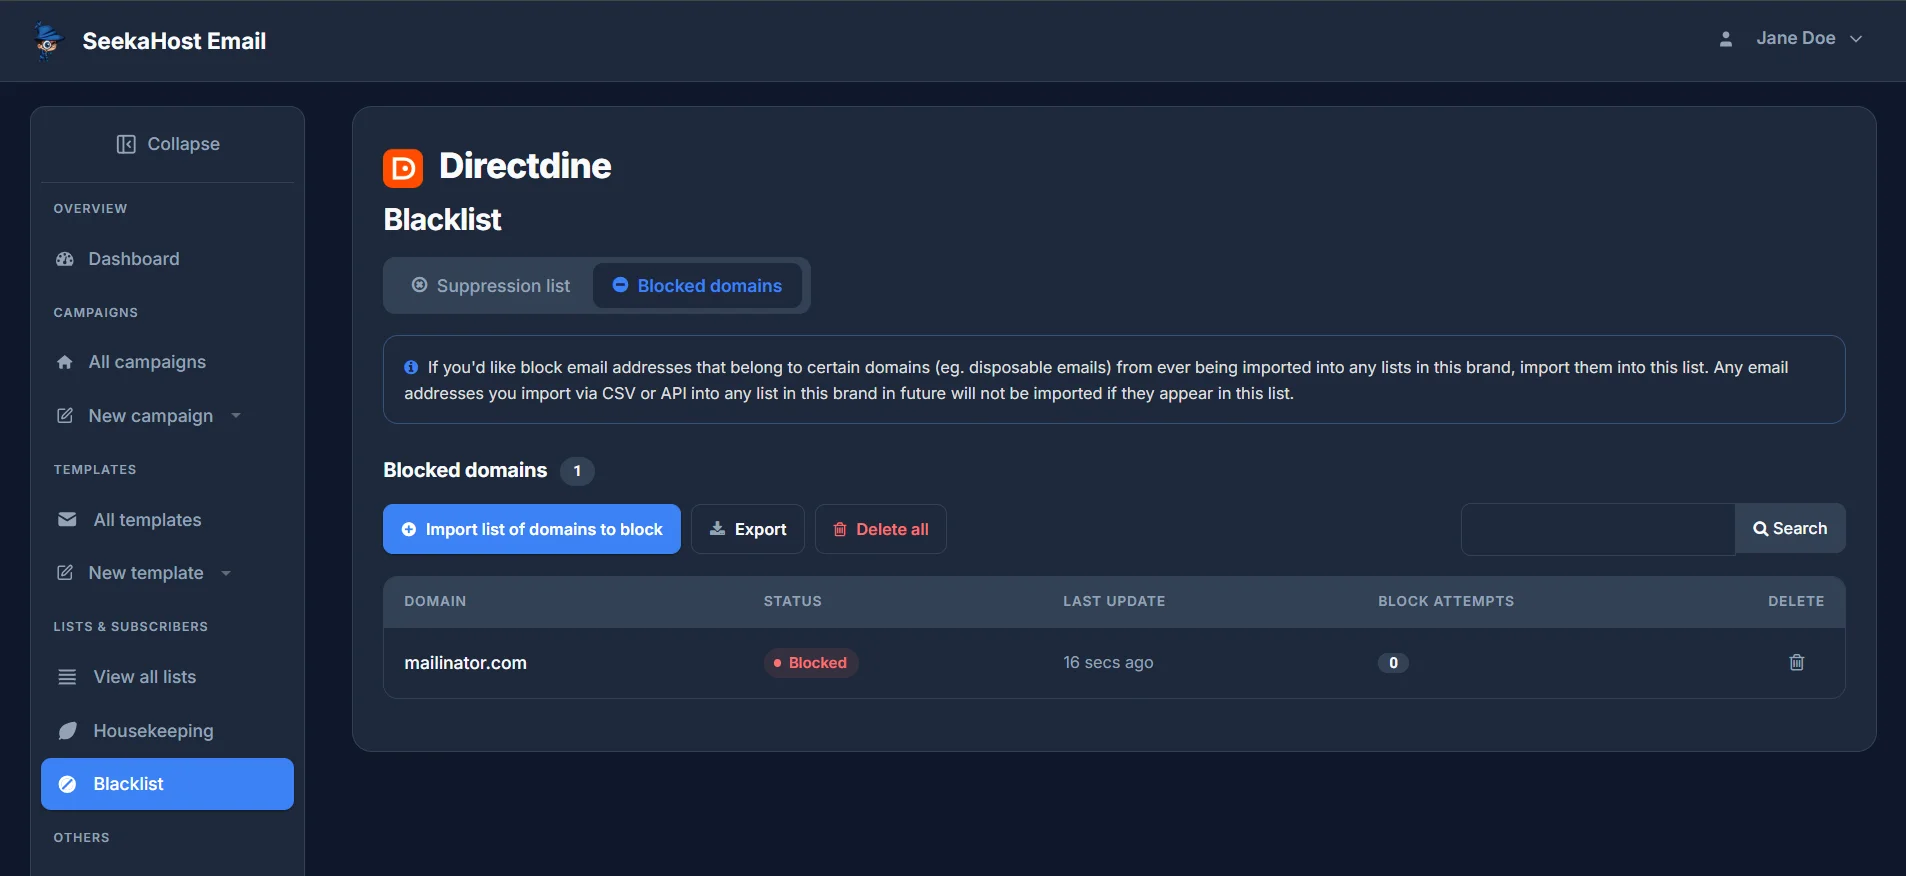The width and height of the screenshot is (1906, 876).
Task: Click the Directdine orange brand icon
Action: pyautogui.click(x=403, y=168)
